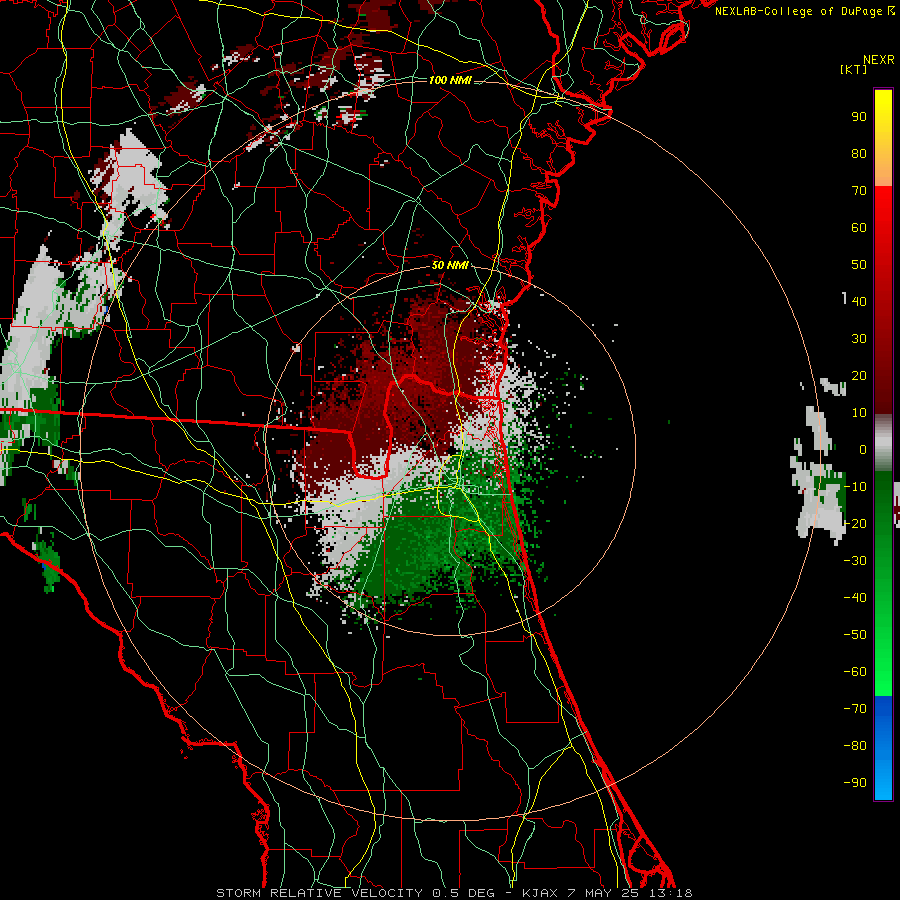Pick the bright green segment of color bar

(x=883, y=660)
